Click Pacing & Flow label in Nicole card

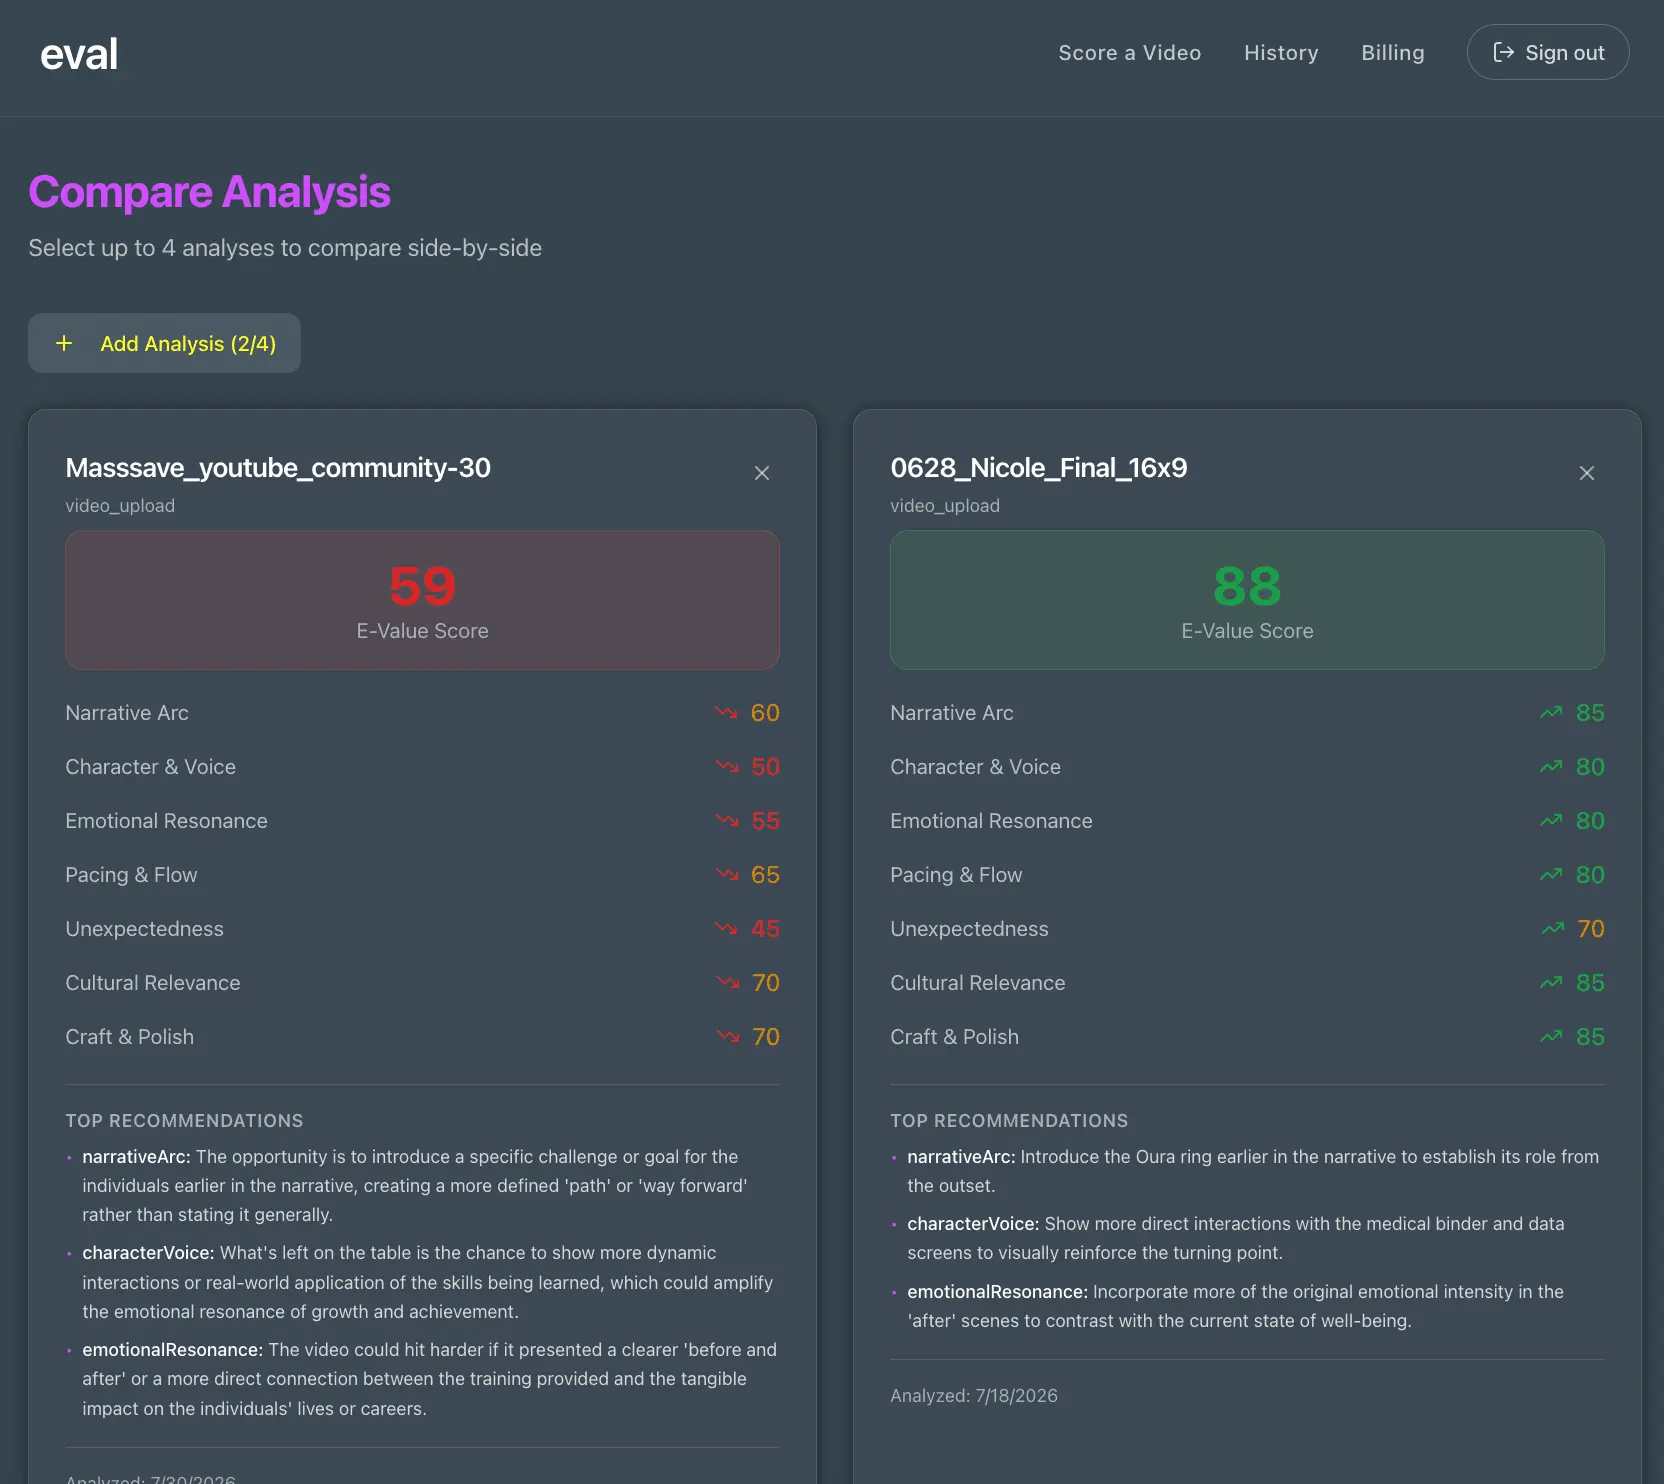(x=956, y=875)
